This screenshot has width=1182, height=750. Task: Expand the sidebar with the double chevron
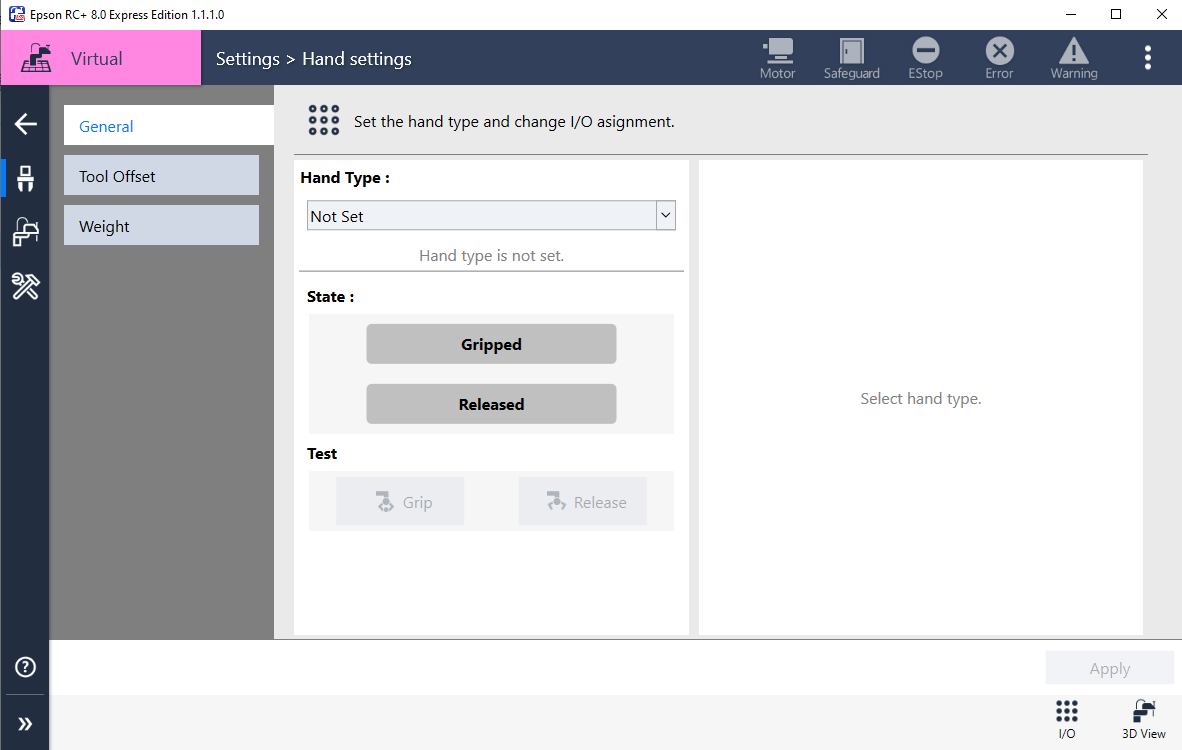tap(26, 724)
